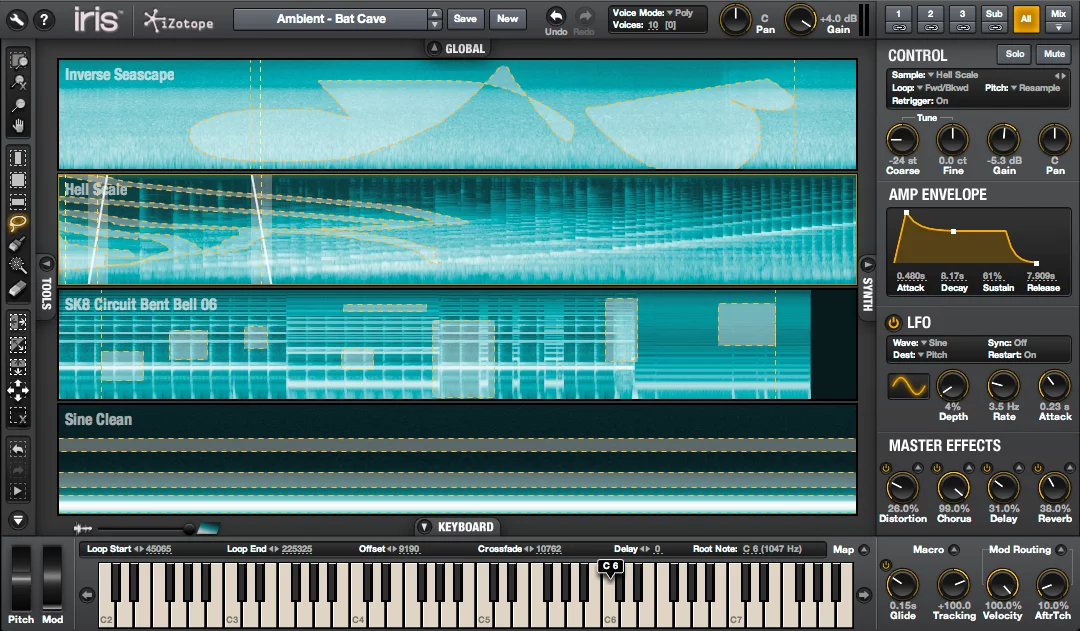Click the Save button
The height and width of the screenshot is (631, 1080).
tap(465, 18)
